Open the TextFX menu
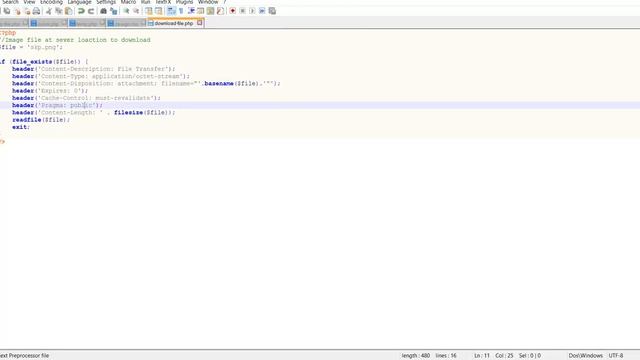 coord(163,2)
